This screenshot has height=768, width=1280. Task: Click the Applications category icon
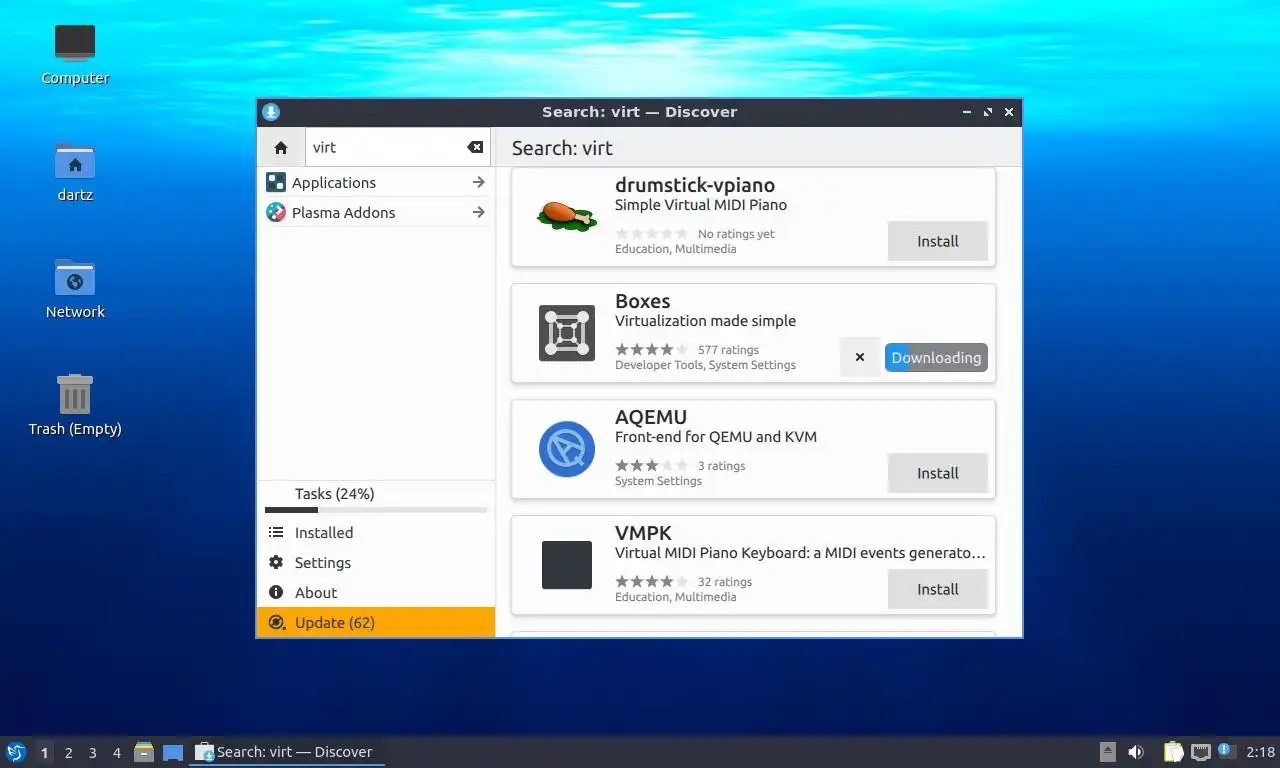click(276, 182)
